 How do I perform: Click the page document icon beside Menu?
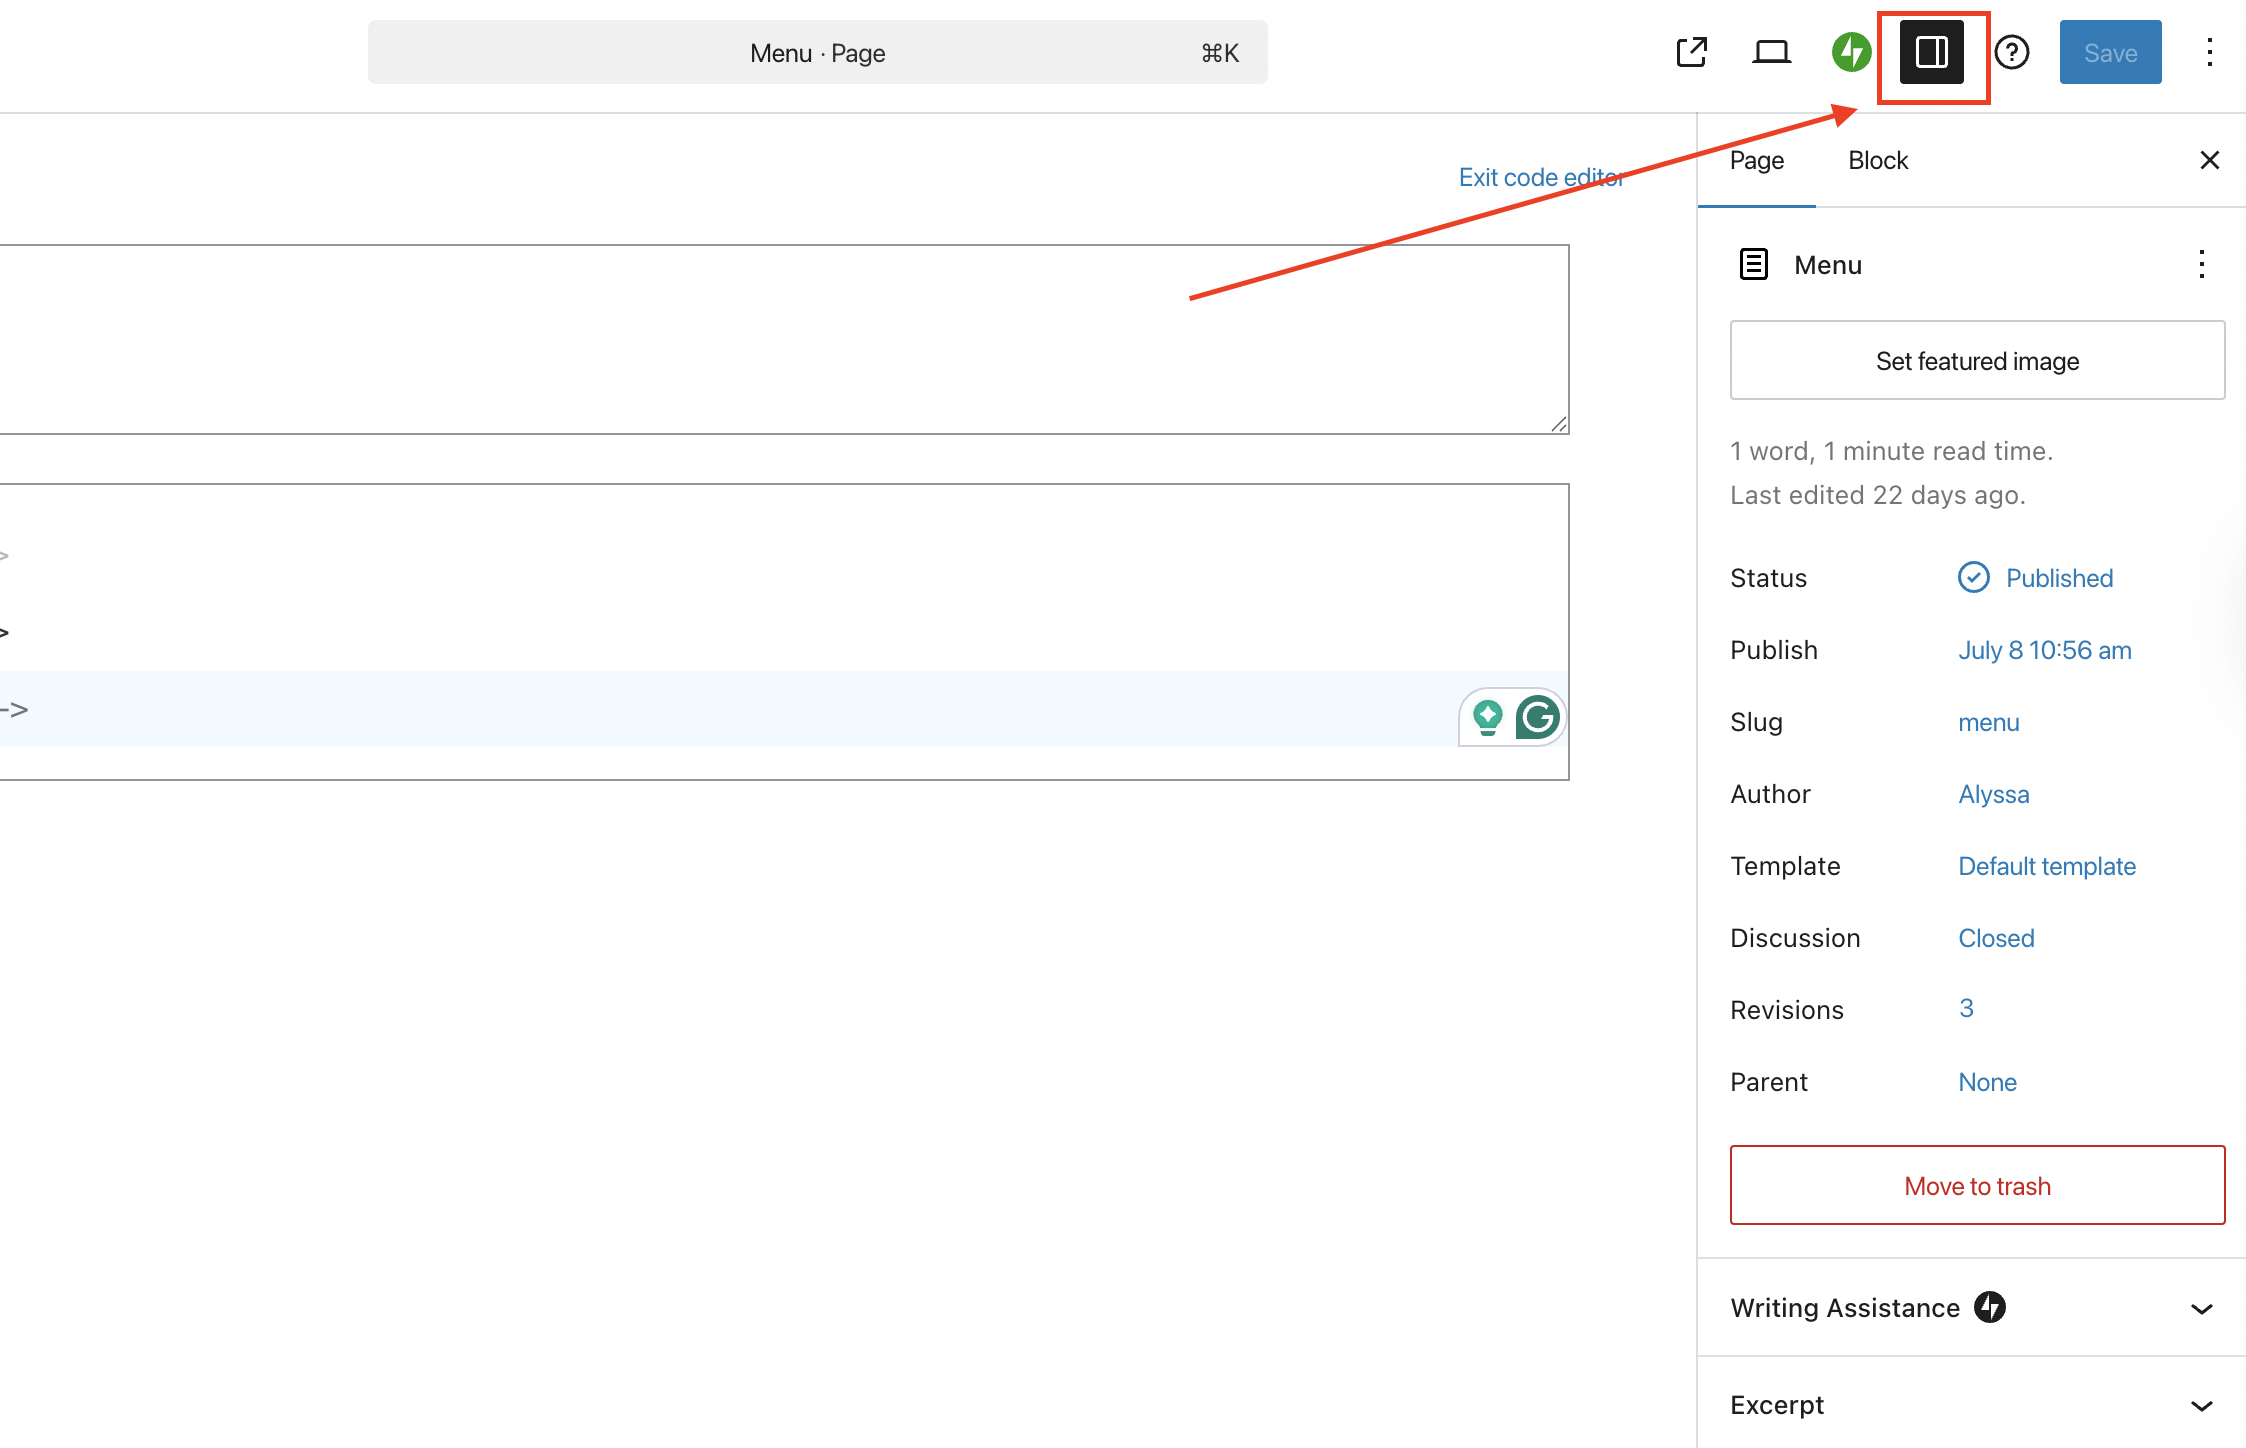[x=1754, y=264]
